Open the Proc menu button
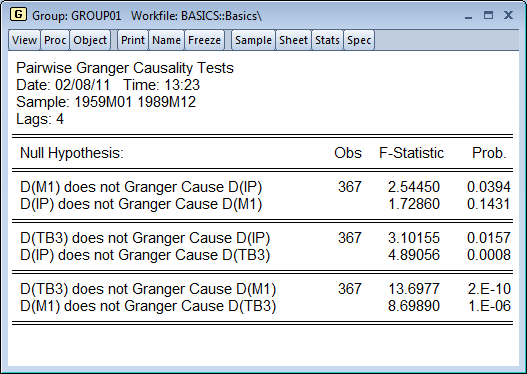Screen dimensions: 527x374 click(55, 40)
